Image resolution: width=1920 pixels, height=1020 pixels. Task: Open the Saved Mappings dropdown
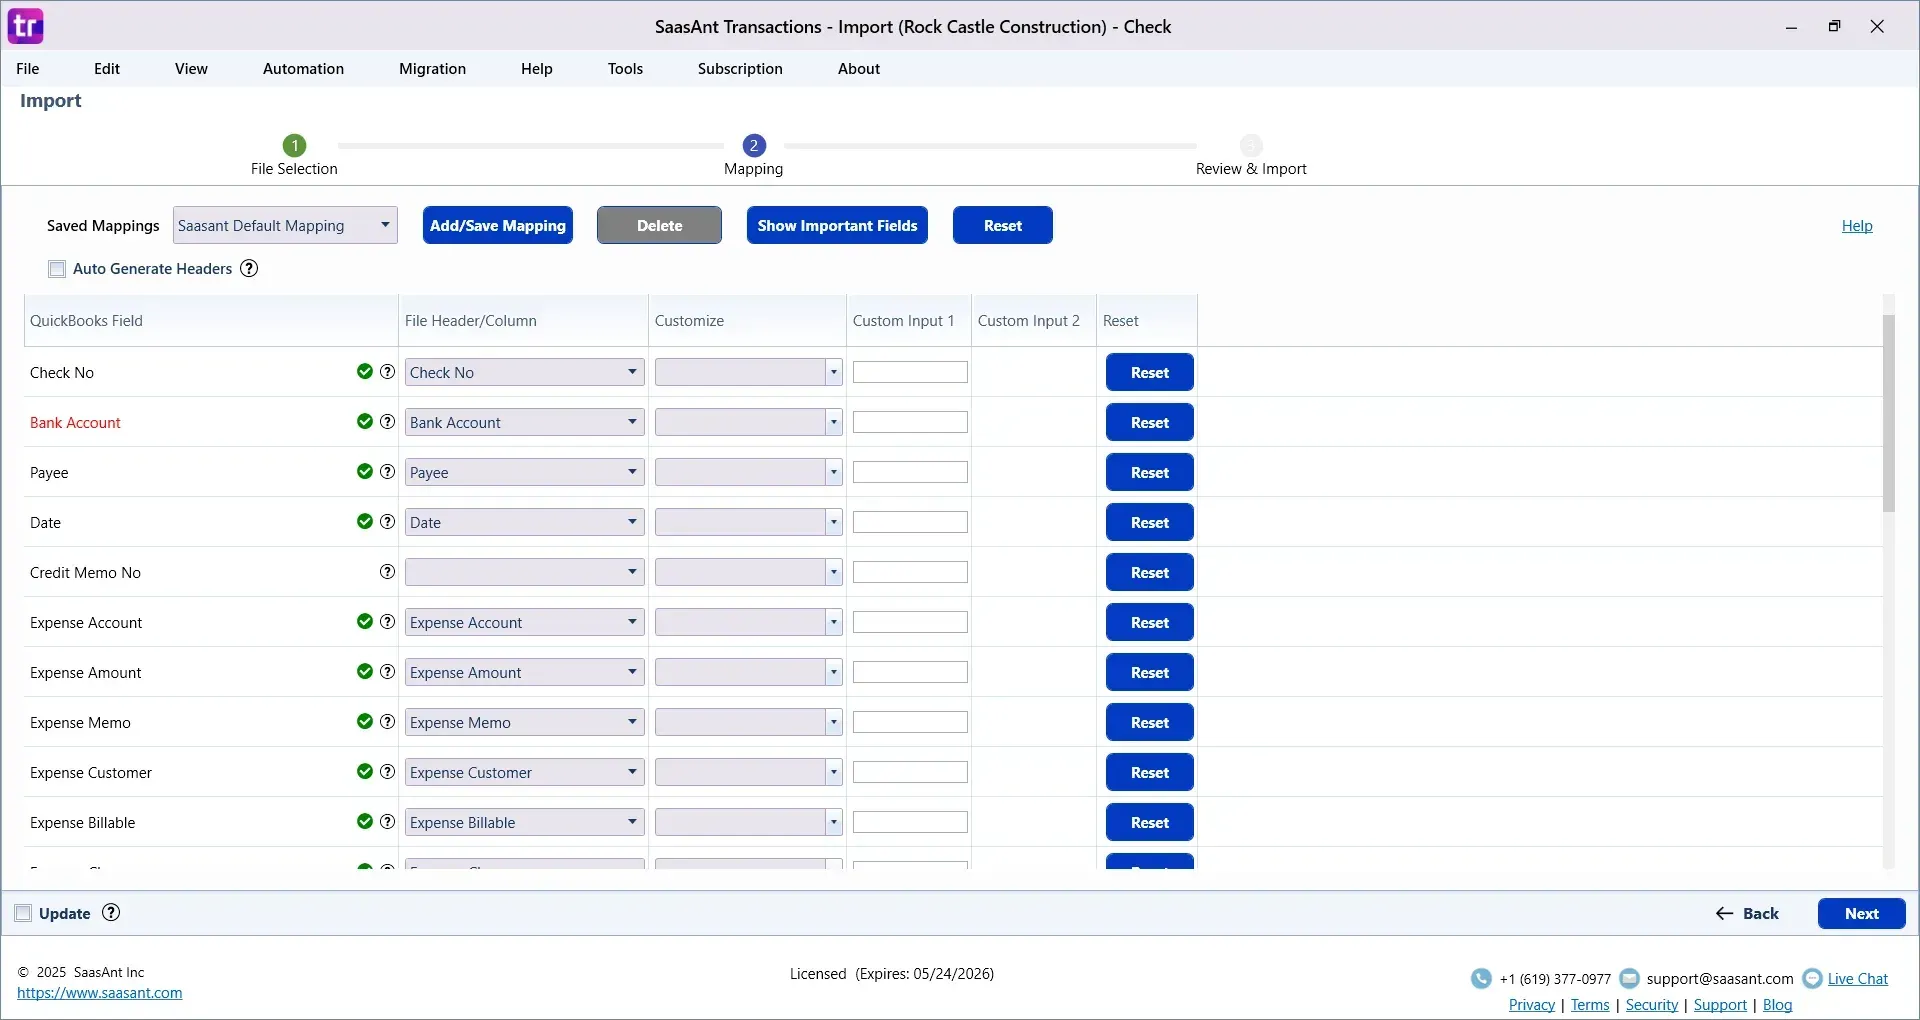285,225
